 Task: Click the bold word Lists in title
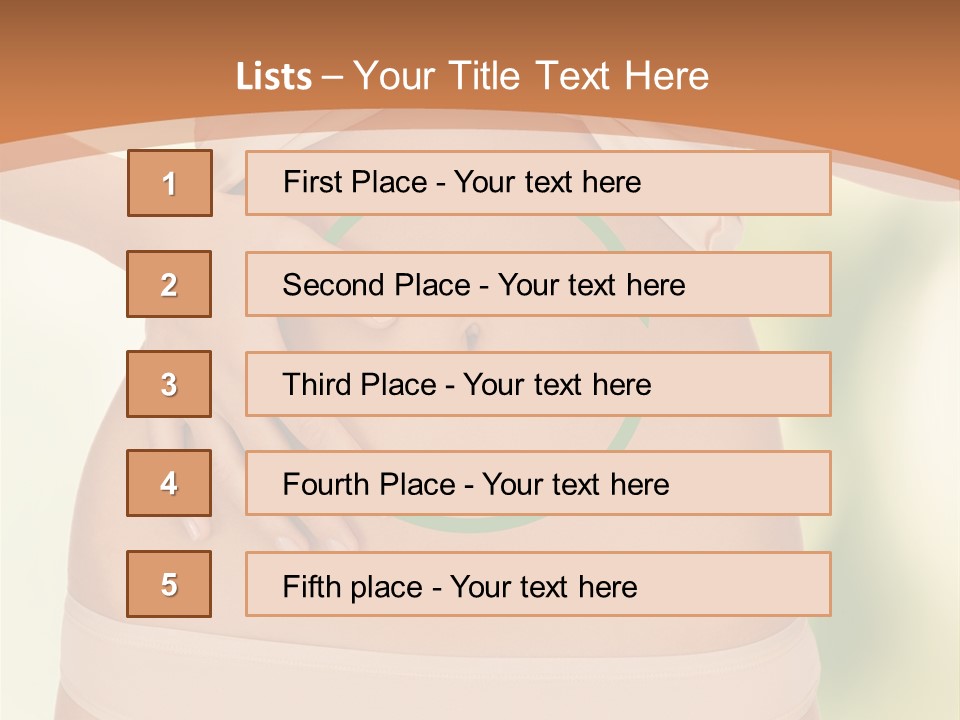coord(274,77)
